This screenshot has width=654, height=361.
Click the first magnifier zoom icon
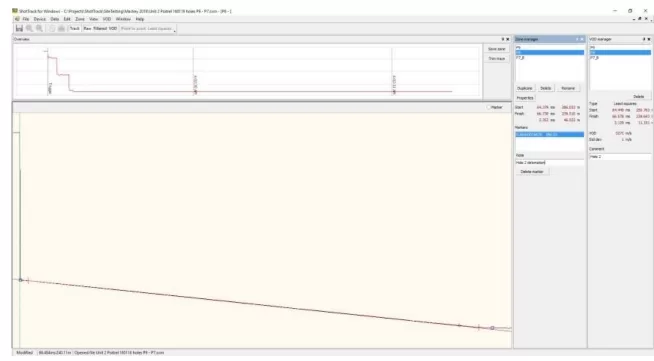(29, 28)
